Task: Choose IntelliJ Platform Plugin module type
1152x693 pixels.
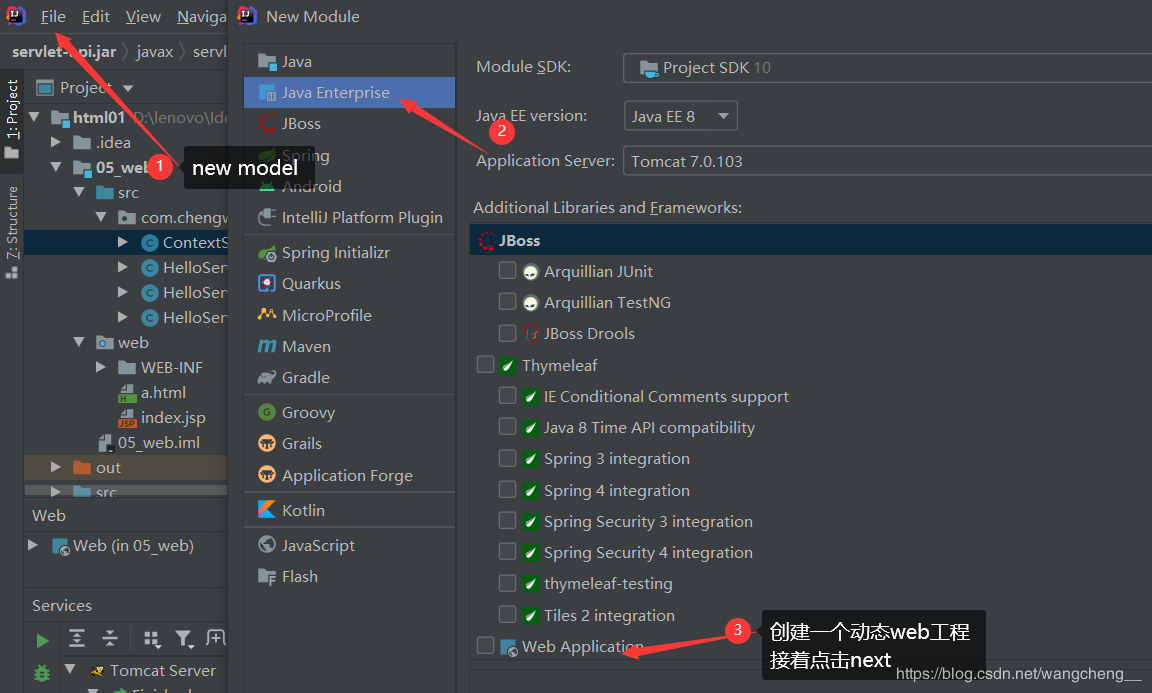Action: pos(349,218)
